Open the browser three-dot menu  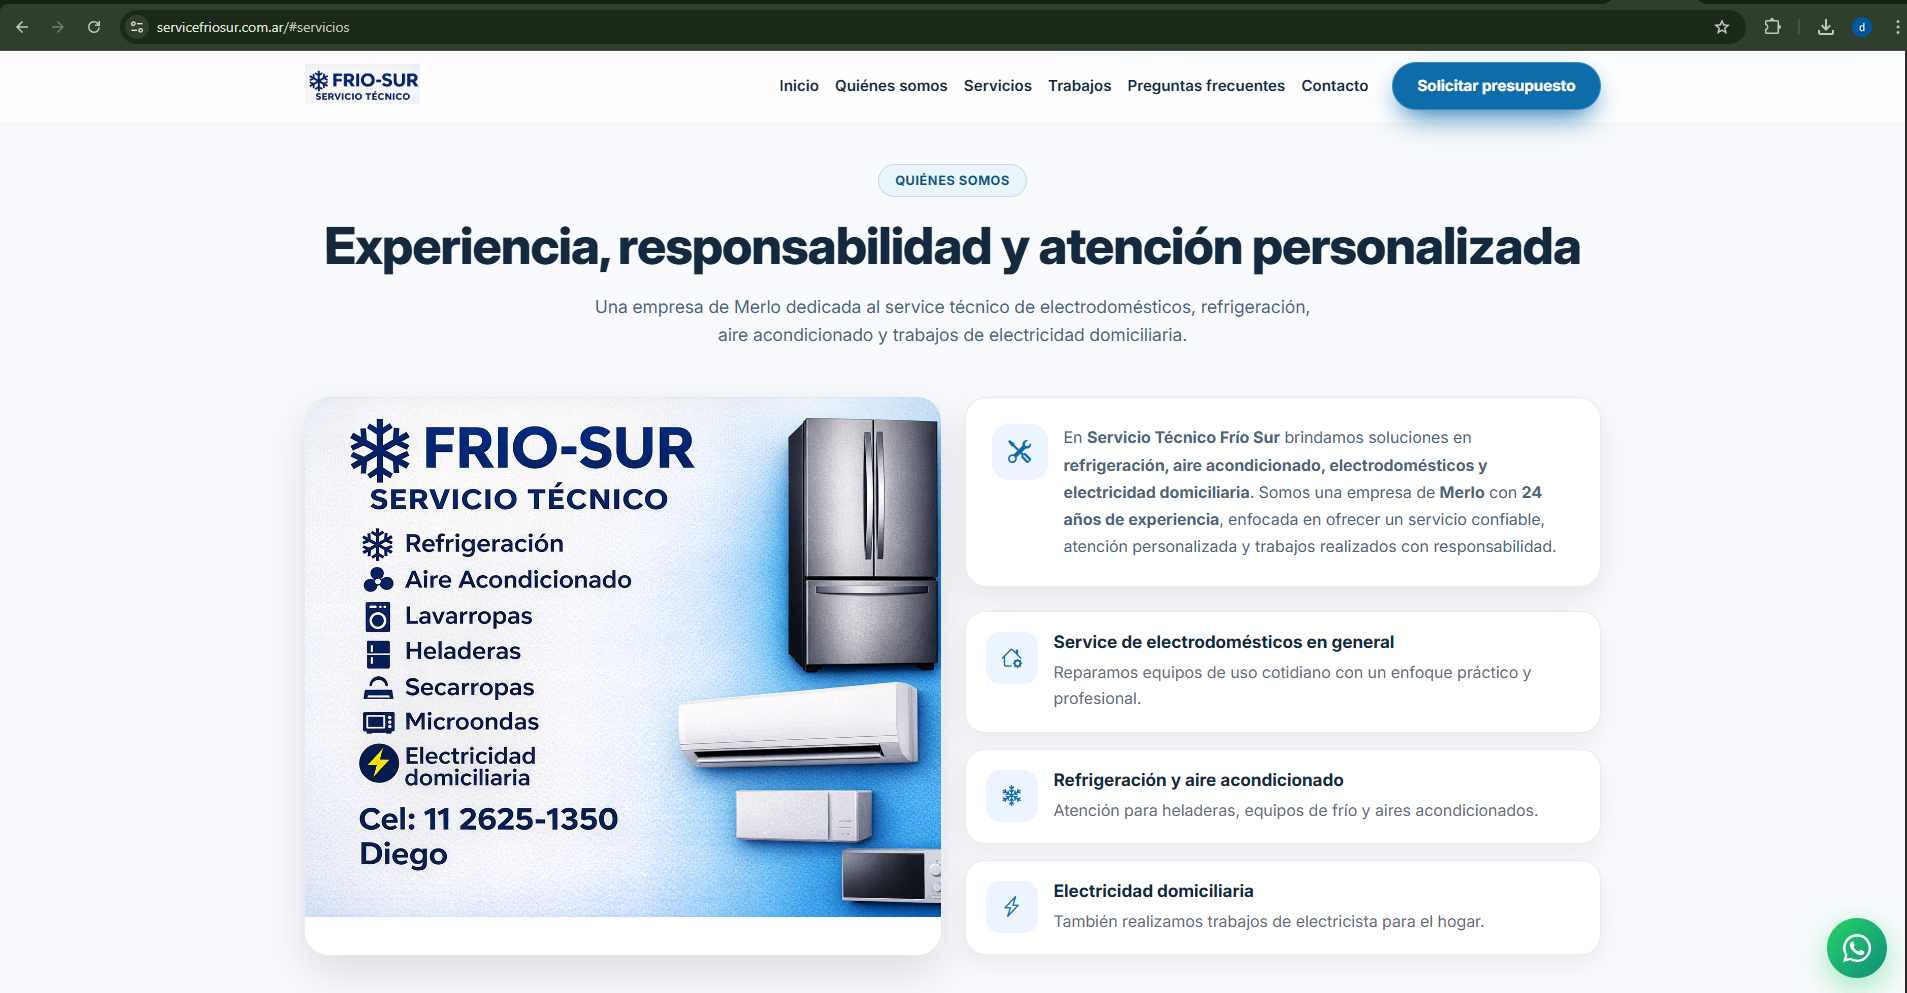pos(1897,27)
